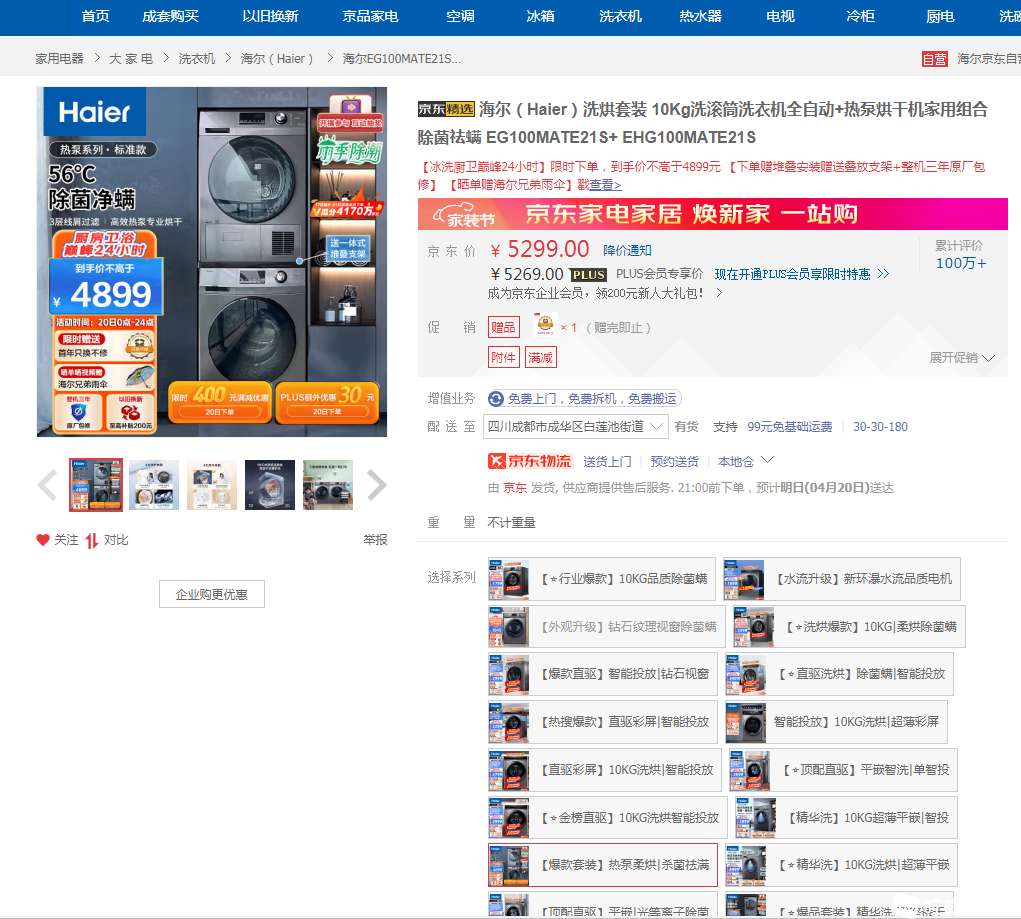
Task: Click 现在开通PLUS会员享限时特惠 link
Action: point(802,274)
